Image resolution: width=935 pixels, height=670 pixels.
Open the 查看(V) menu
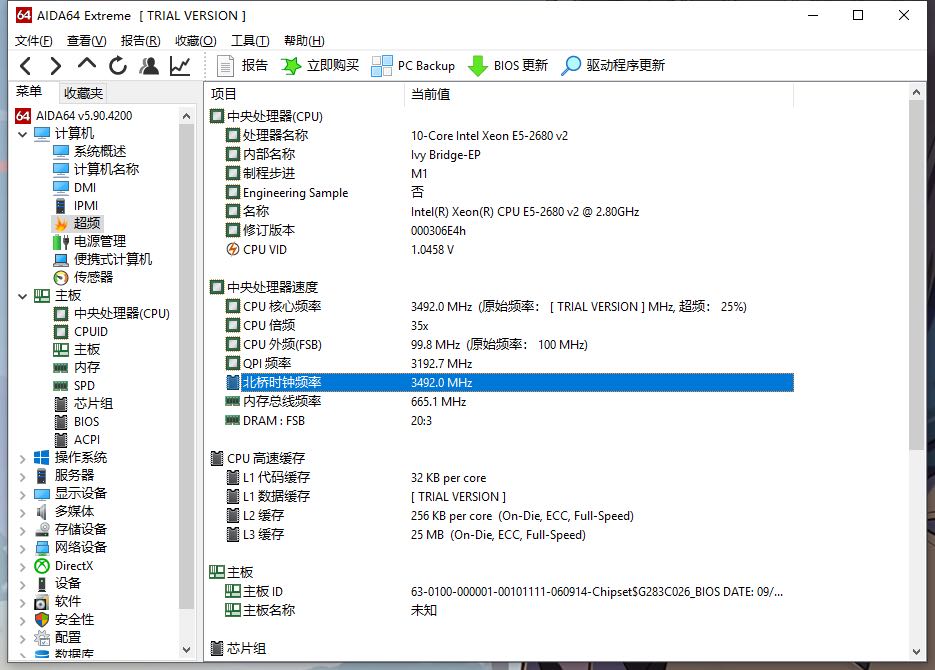pos(86,41)
